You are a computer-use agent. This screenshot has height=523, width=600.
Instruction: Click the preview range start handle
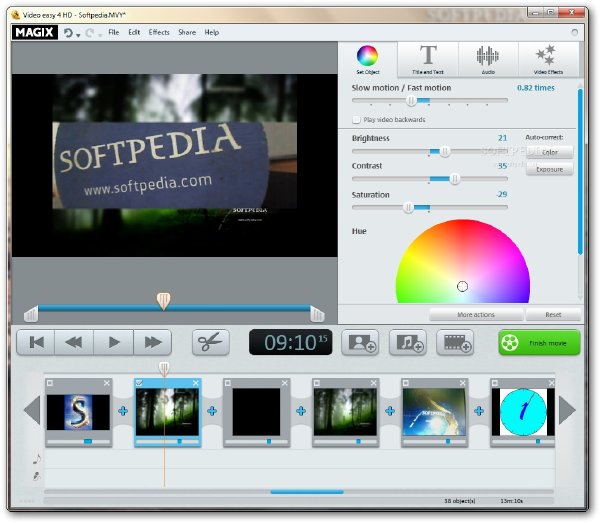click(31, 314)
